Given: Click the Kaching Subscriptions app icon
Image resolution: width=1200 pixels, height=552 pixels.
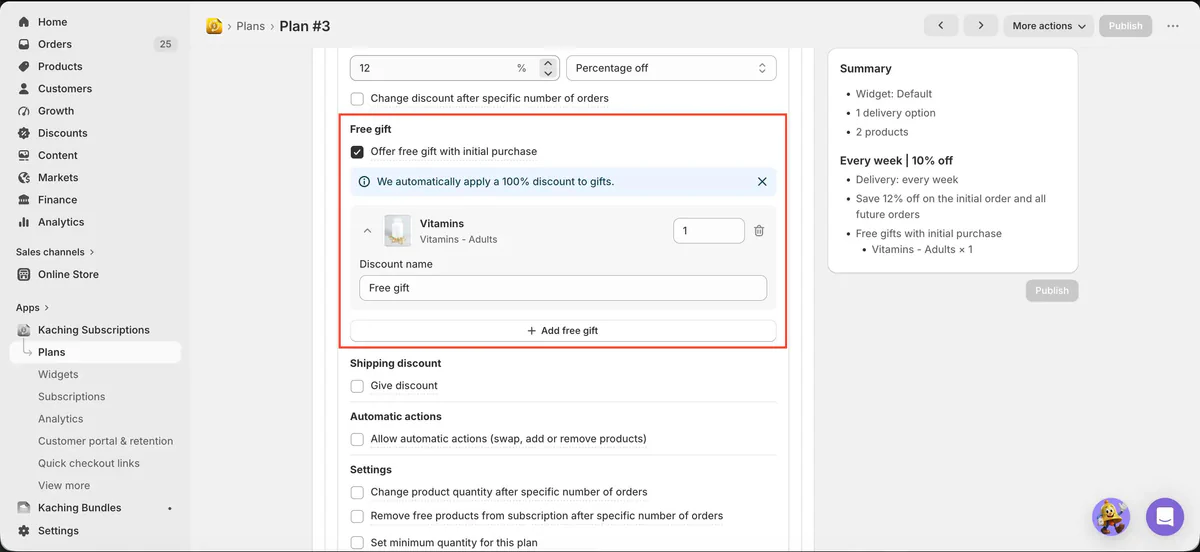Looking at the screenshot, I should (x=24, y=330).
